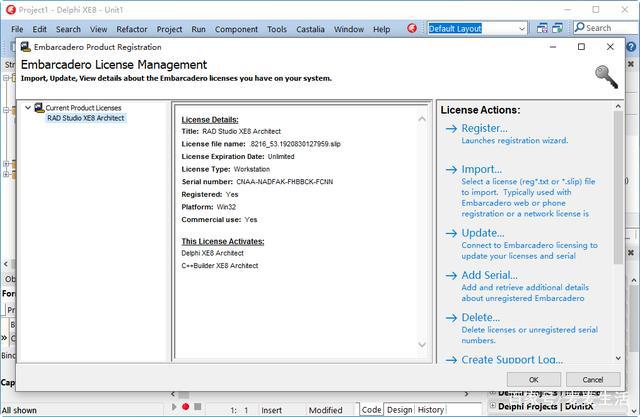Click the Delphi XE8 Architect entry

[x=212, y=253]
